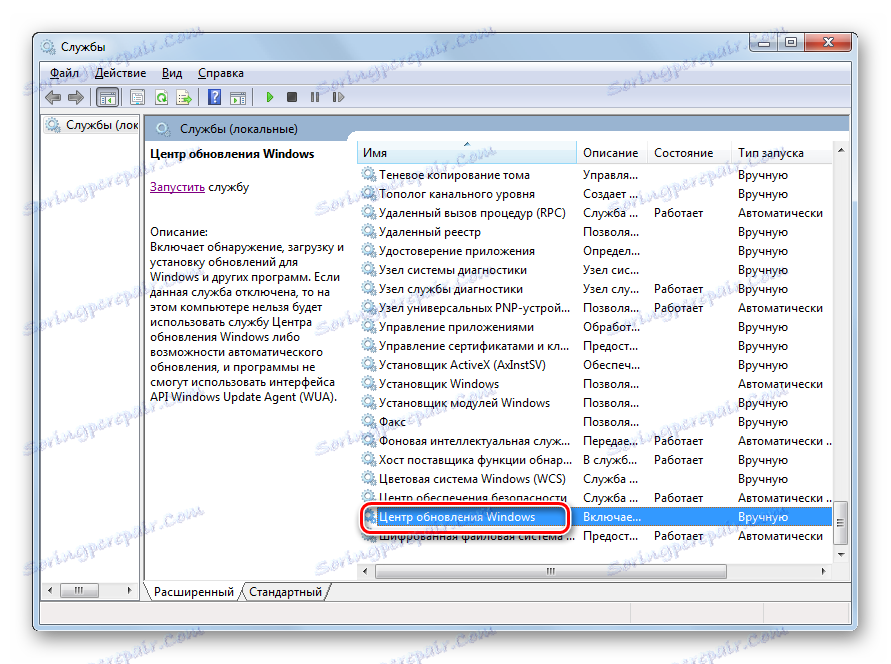The width and height of the screenshot is (891, 664).
Task: Click gear icon of Установщик Windows
Action: 369,383
